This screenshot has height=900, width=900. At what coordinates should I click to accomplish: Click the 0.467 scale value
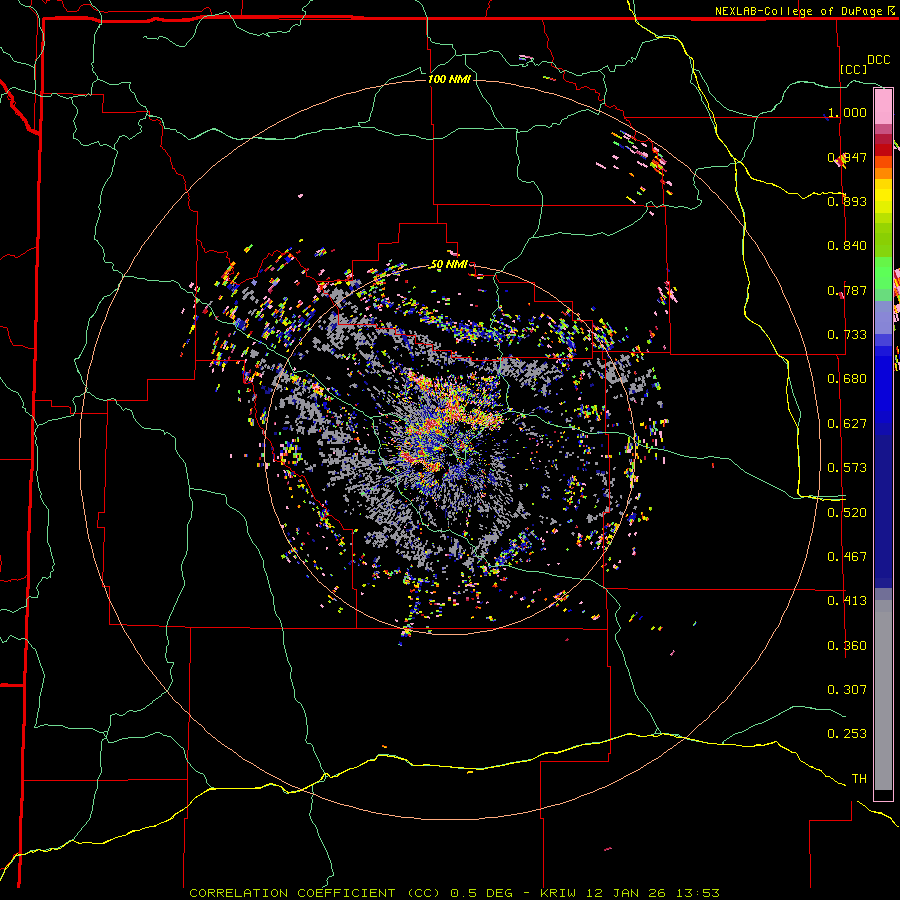coord(847,557)
